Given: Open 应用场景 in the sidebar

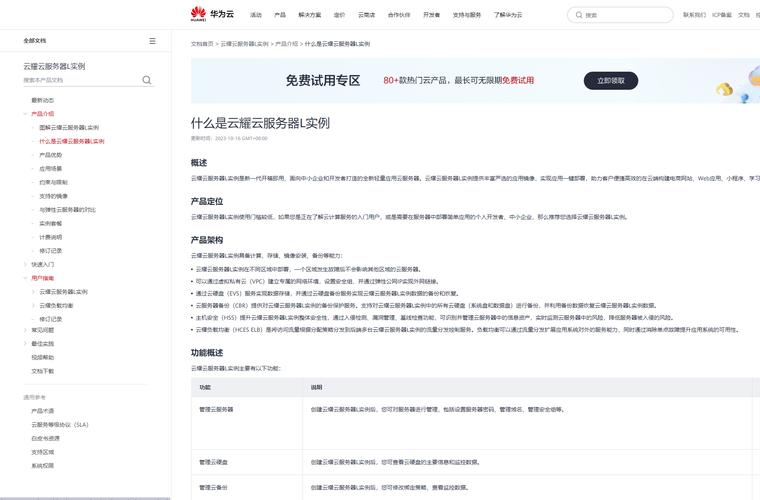Looking at the screenshot, I should [x=50, y=169].
